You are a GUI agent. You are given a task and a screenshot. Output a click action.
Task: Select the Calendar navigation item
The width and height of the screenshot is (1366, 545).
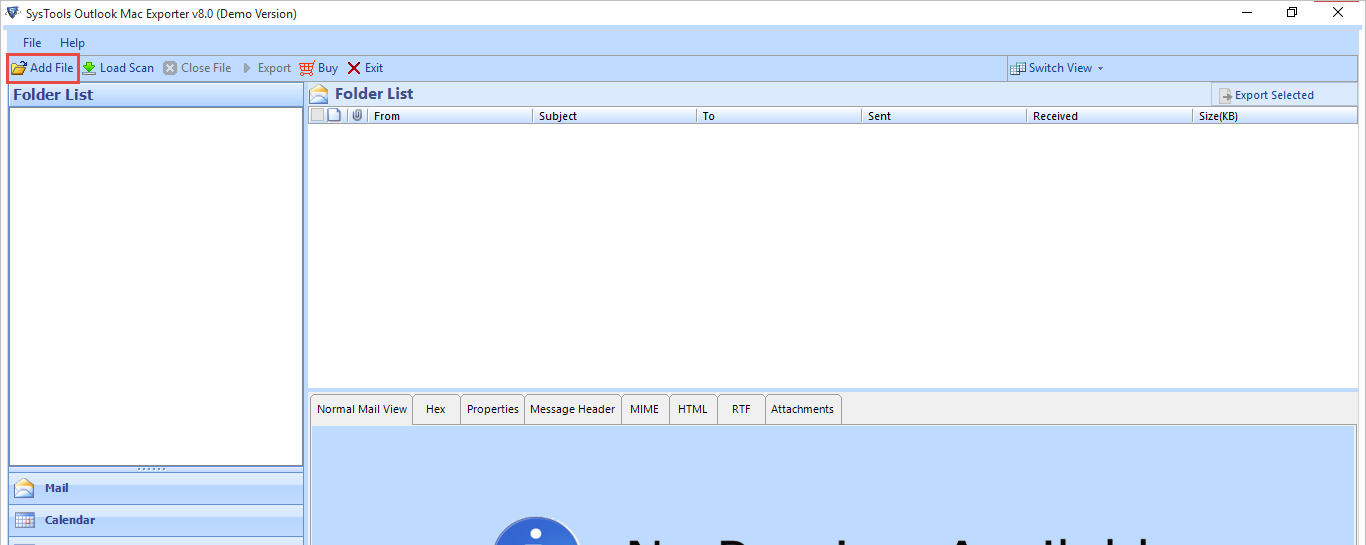click(x=156, y=520)
